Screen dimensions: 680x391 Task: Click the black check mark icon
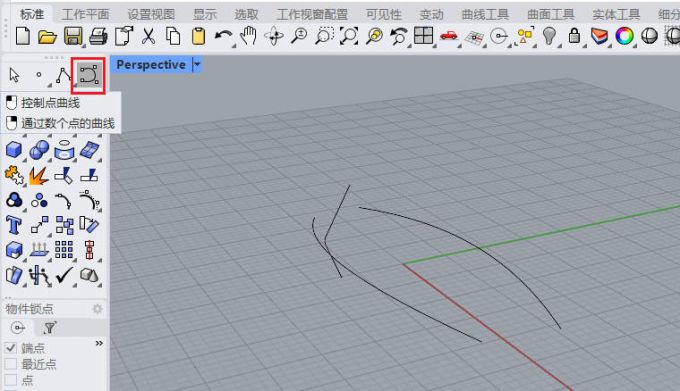pyautogui.click(x=64, y=275)
